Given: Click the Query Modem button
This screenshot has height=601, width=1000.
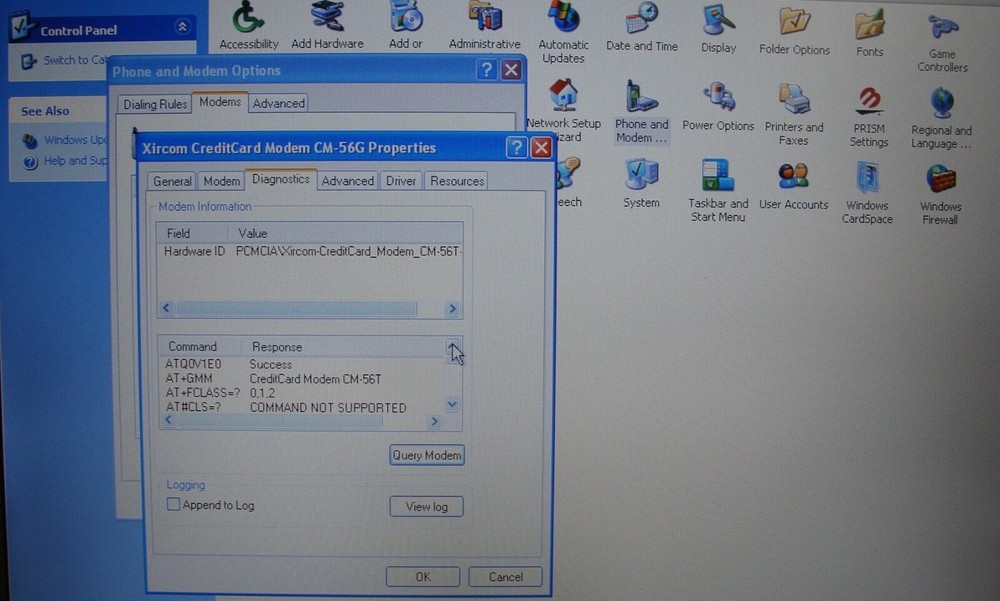Looking at the screenshot, I should [x=427, y=455].
